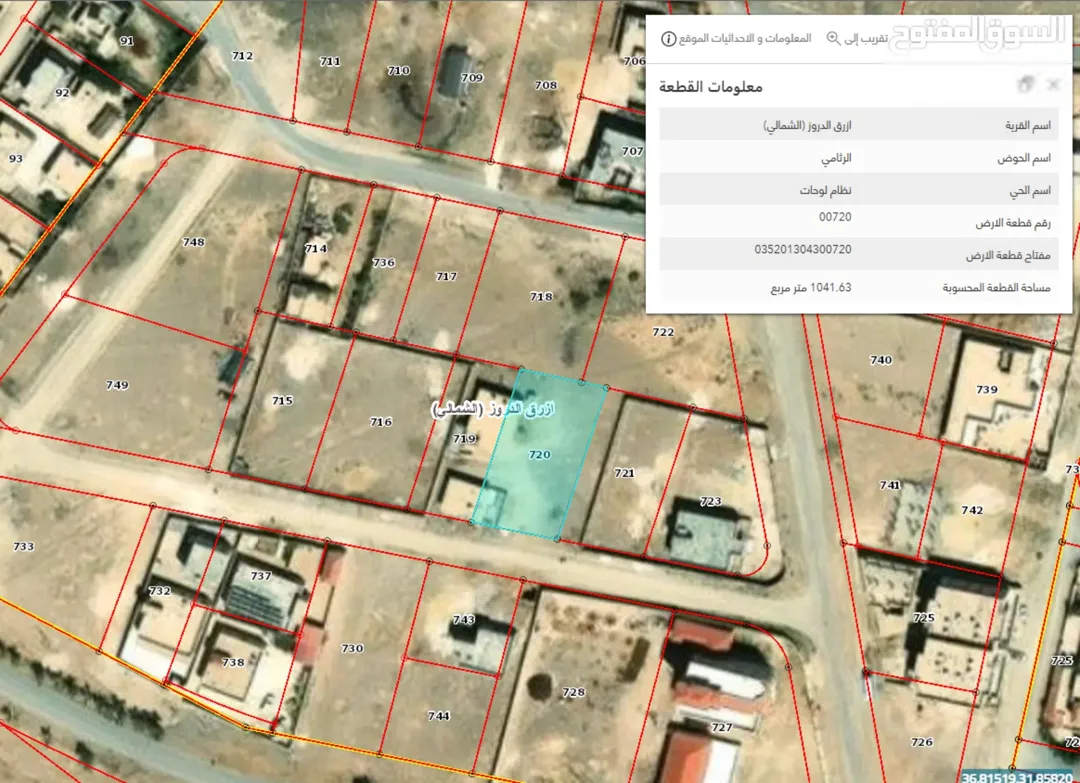Viewport: 1080px width, 783px height.
Task: Click the computed area 1041.63 value
Action: click(811, 287)
